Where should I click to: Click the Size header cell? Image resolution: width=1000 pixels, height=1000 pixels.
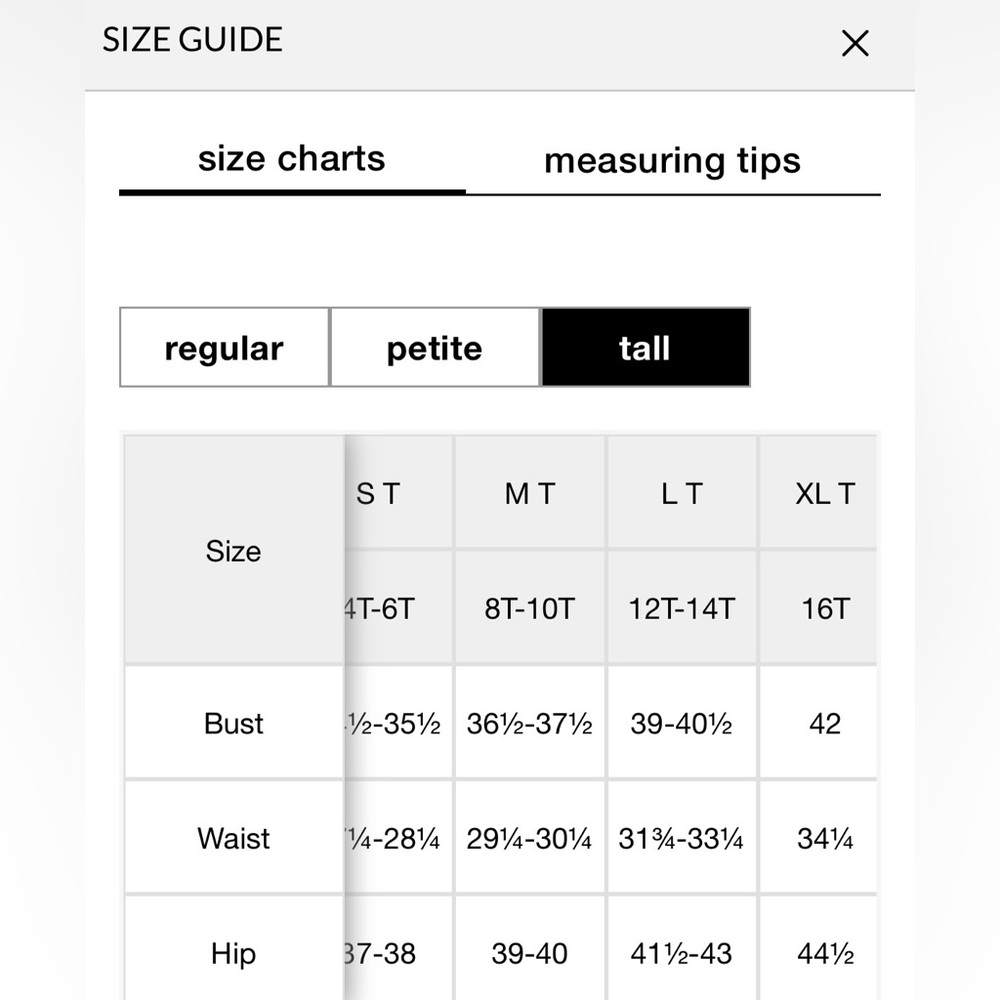(x=234, y=550)
